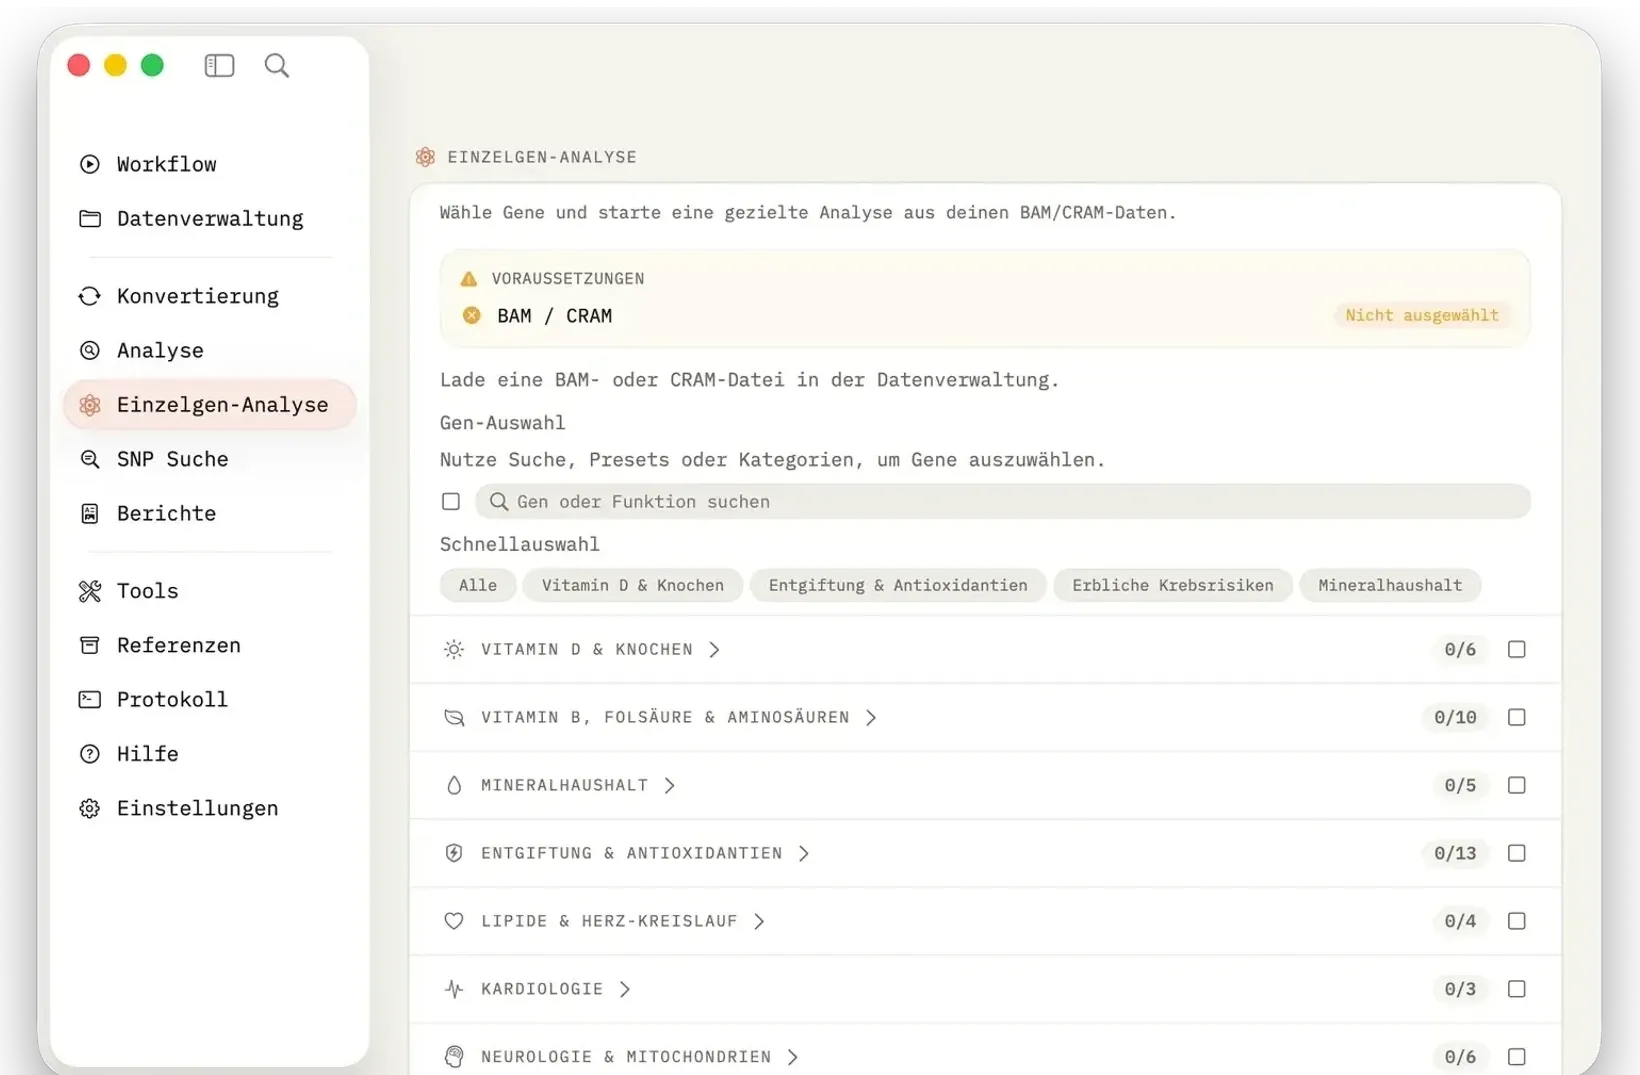
Task: Enable the Mineralhaushalt category checkbox
Action: (1517, 785)
